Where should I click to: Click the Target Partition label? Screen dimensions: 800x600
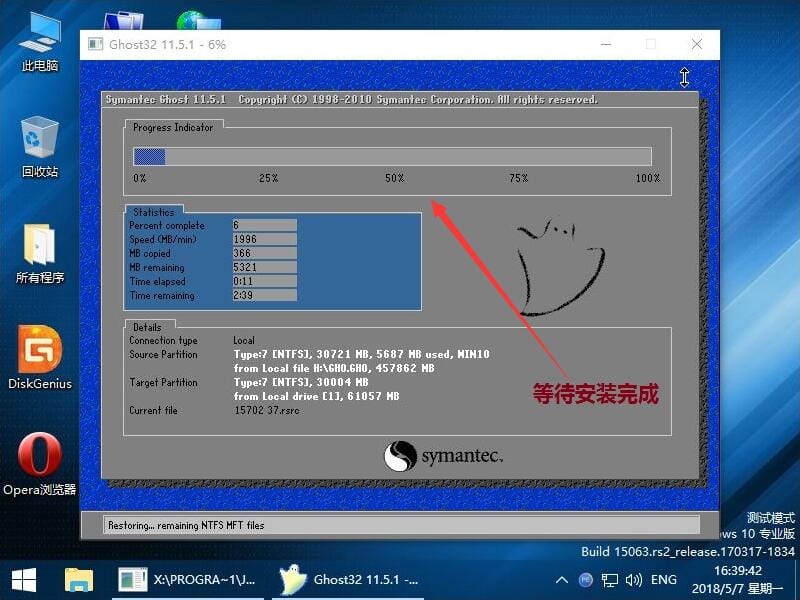click(x=163, y=382)
